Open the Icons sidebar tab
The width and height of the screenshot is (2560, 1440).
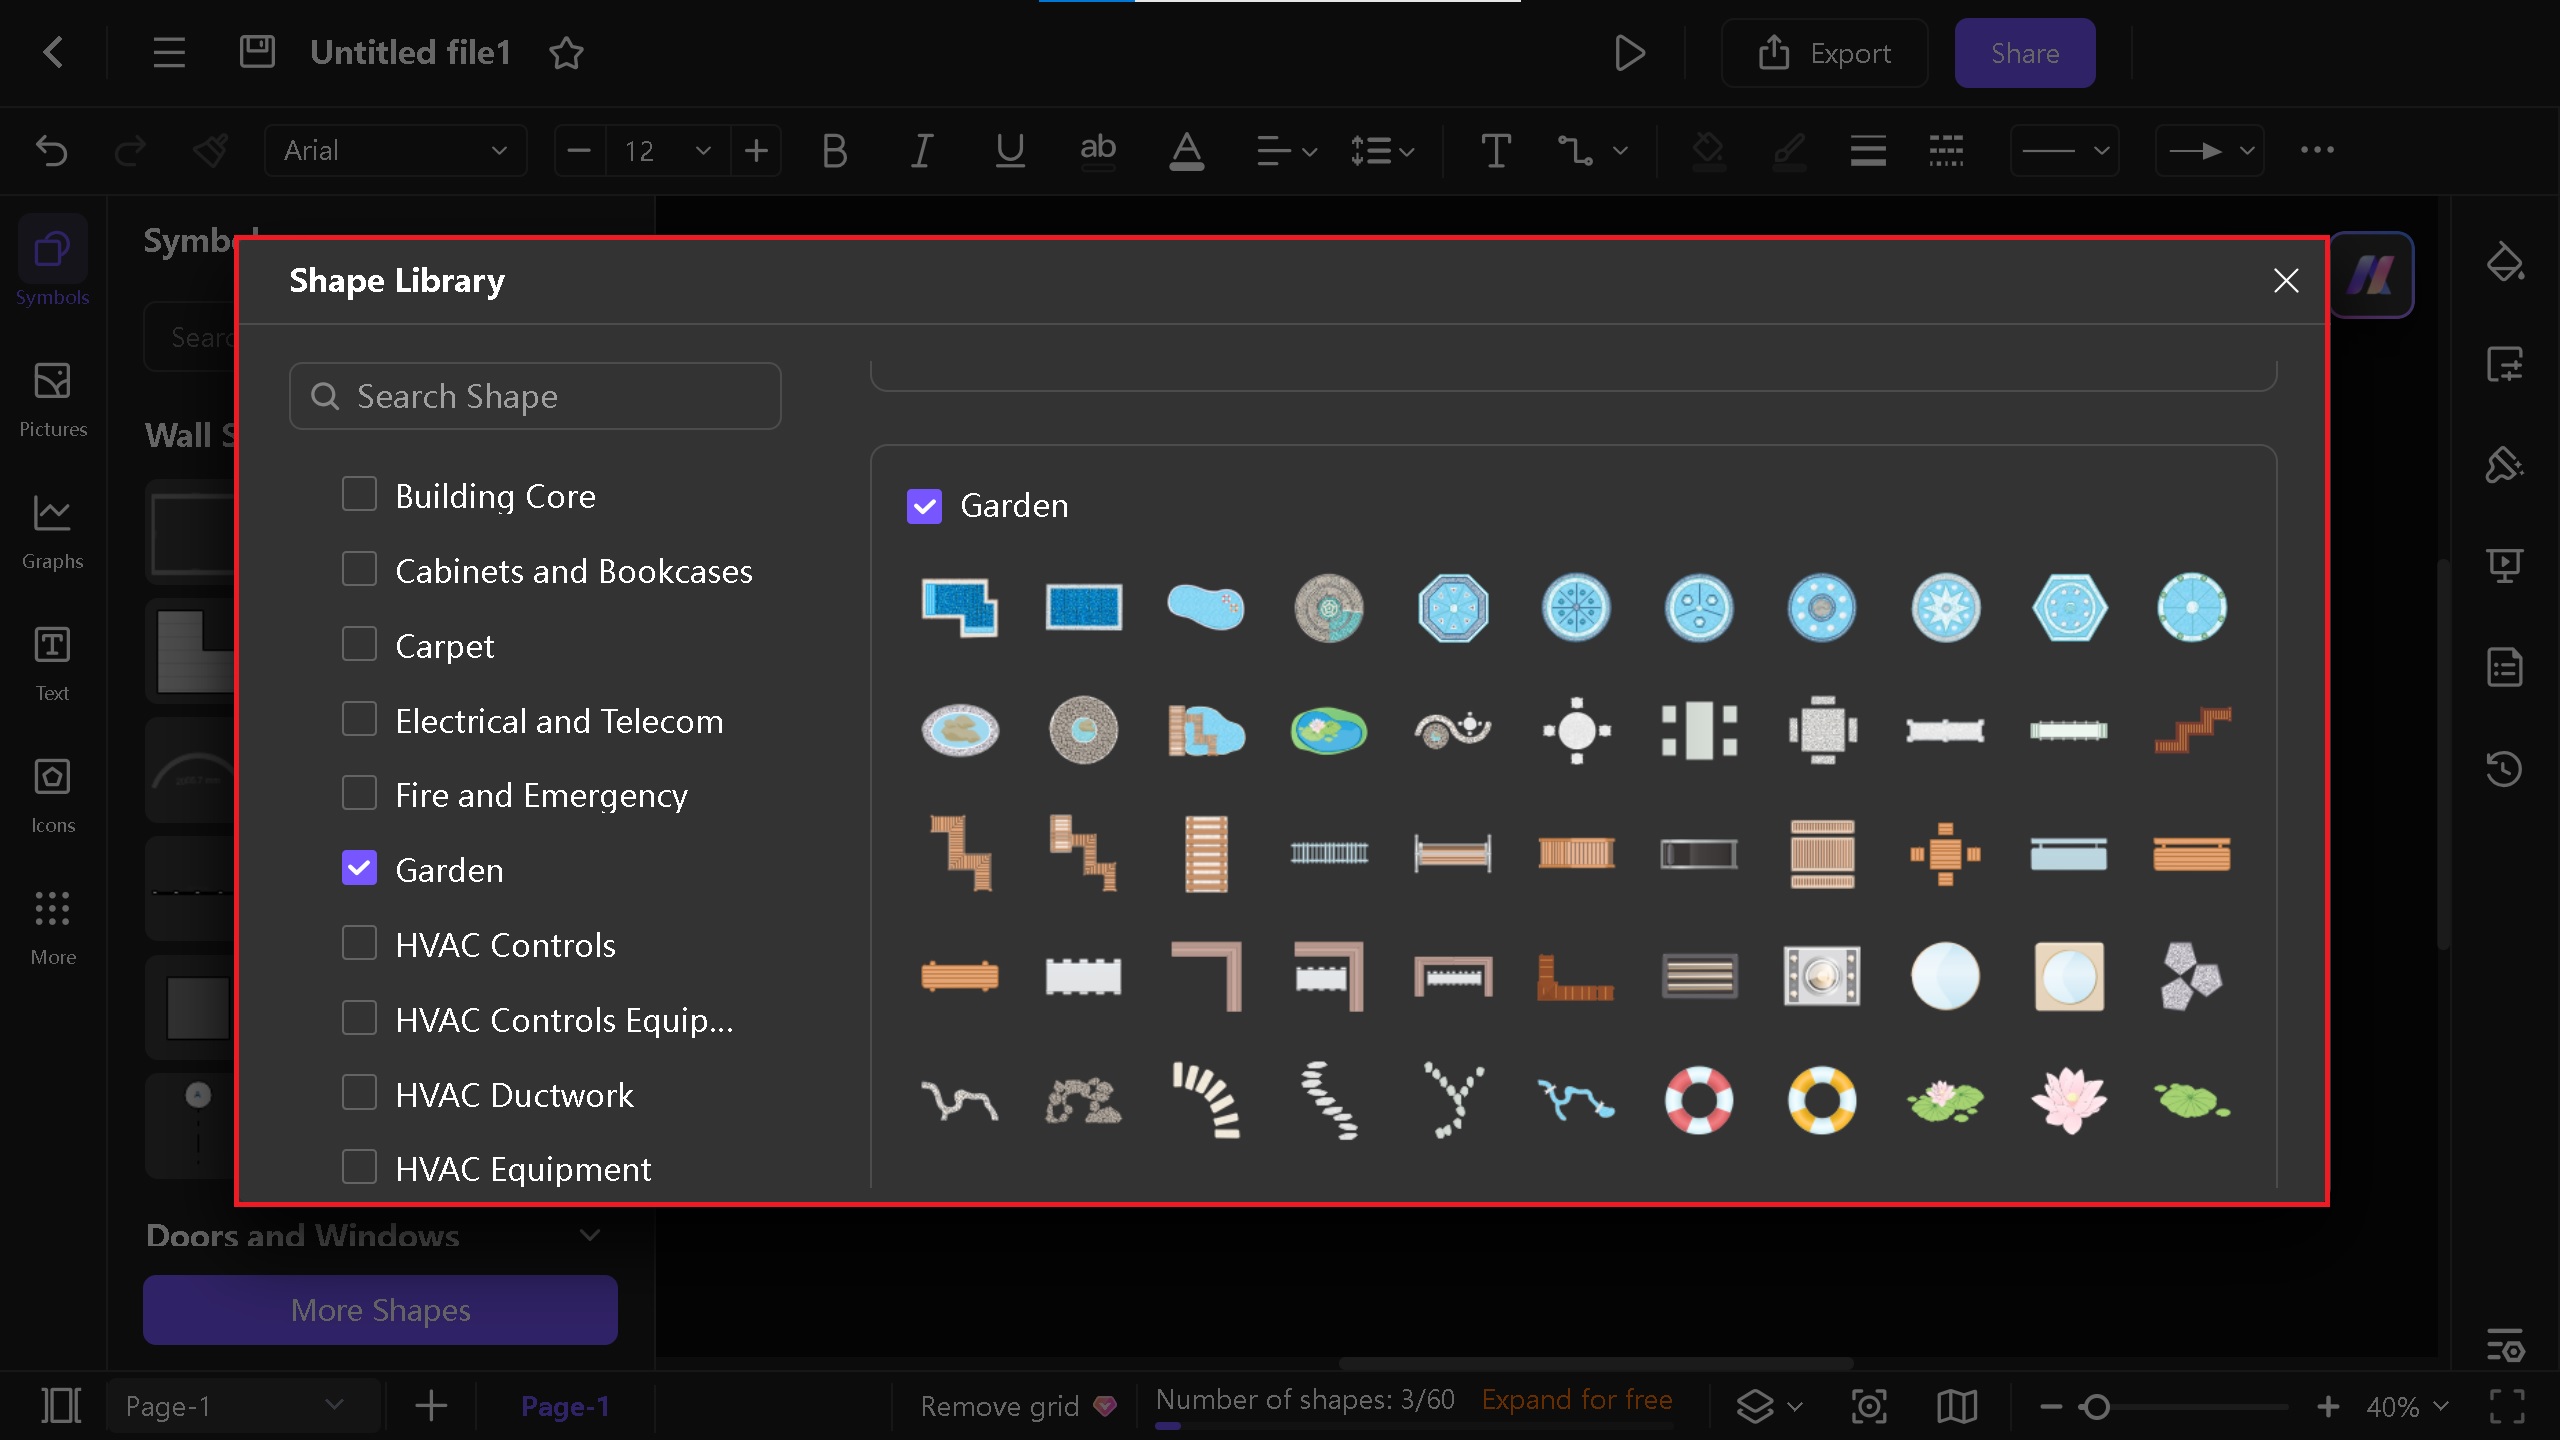click(53, 795)
